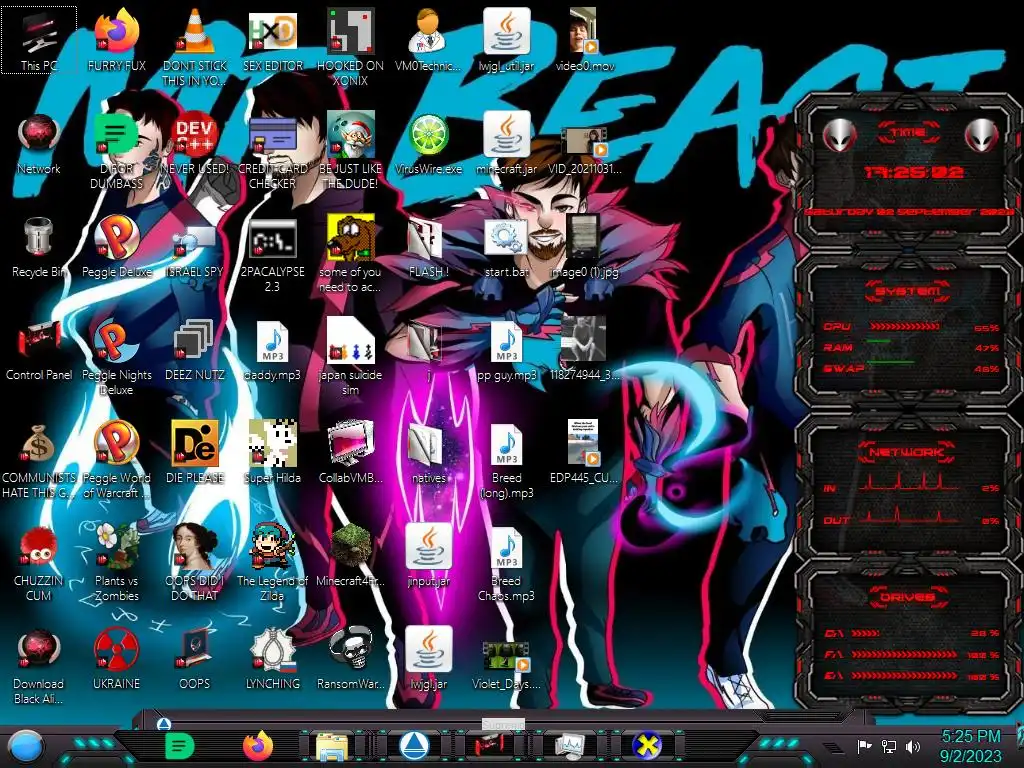Click the left alien head in TIME widget
Screen dimensions: 1024x768
(839, 135)
